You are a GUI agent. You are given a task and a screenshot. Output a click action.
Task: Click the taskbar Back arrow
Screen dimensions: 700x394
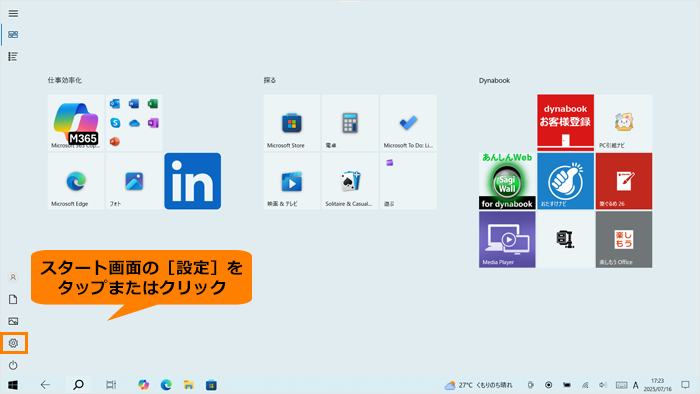click(x=45, y=385)
